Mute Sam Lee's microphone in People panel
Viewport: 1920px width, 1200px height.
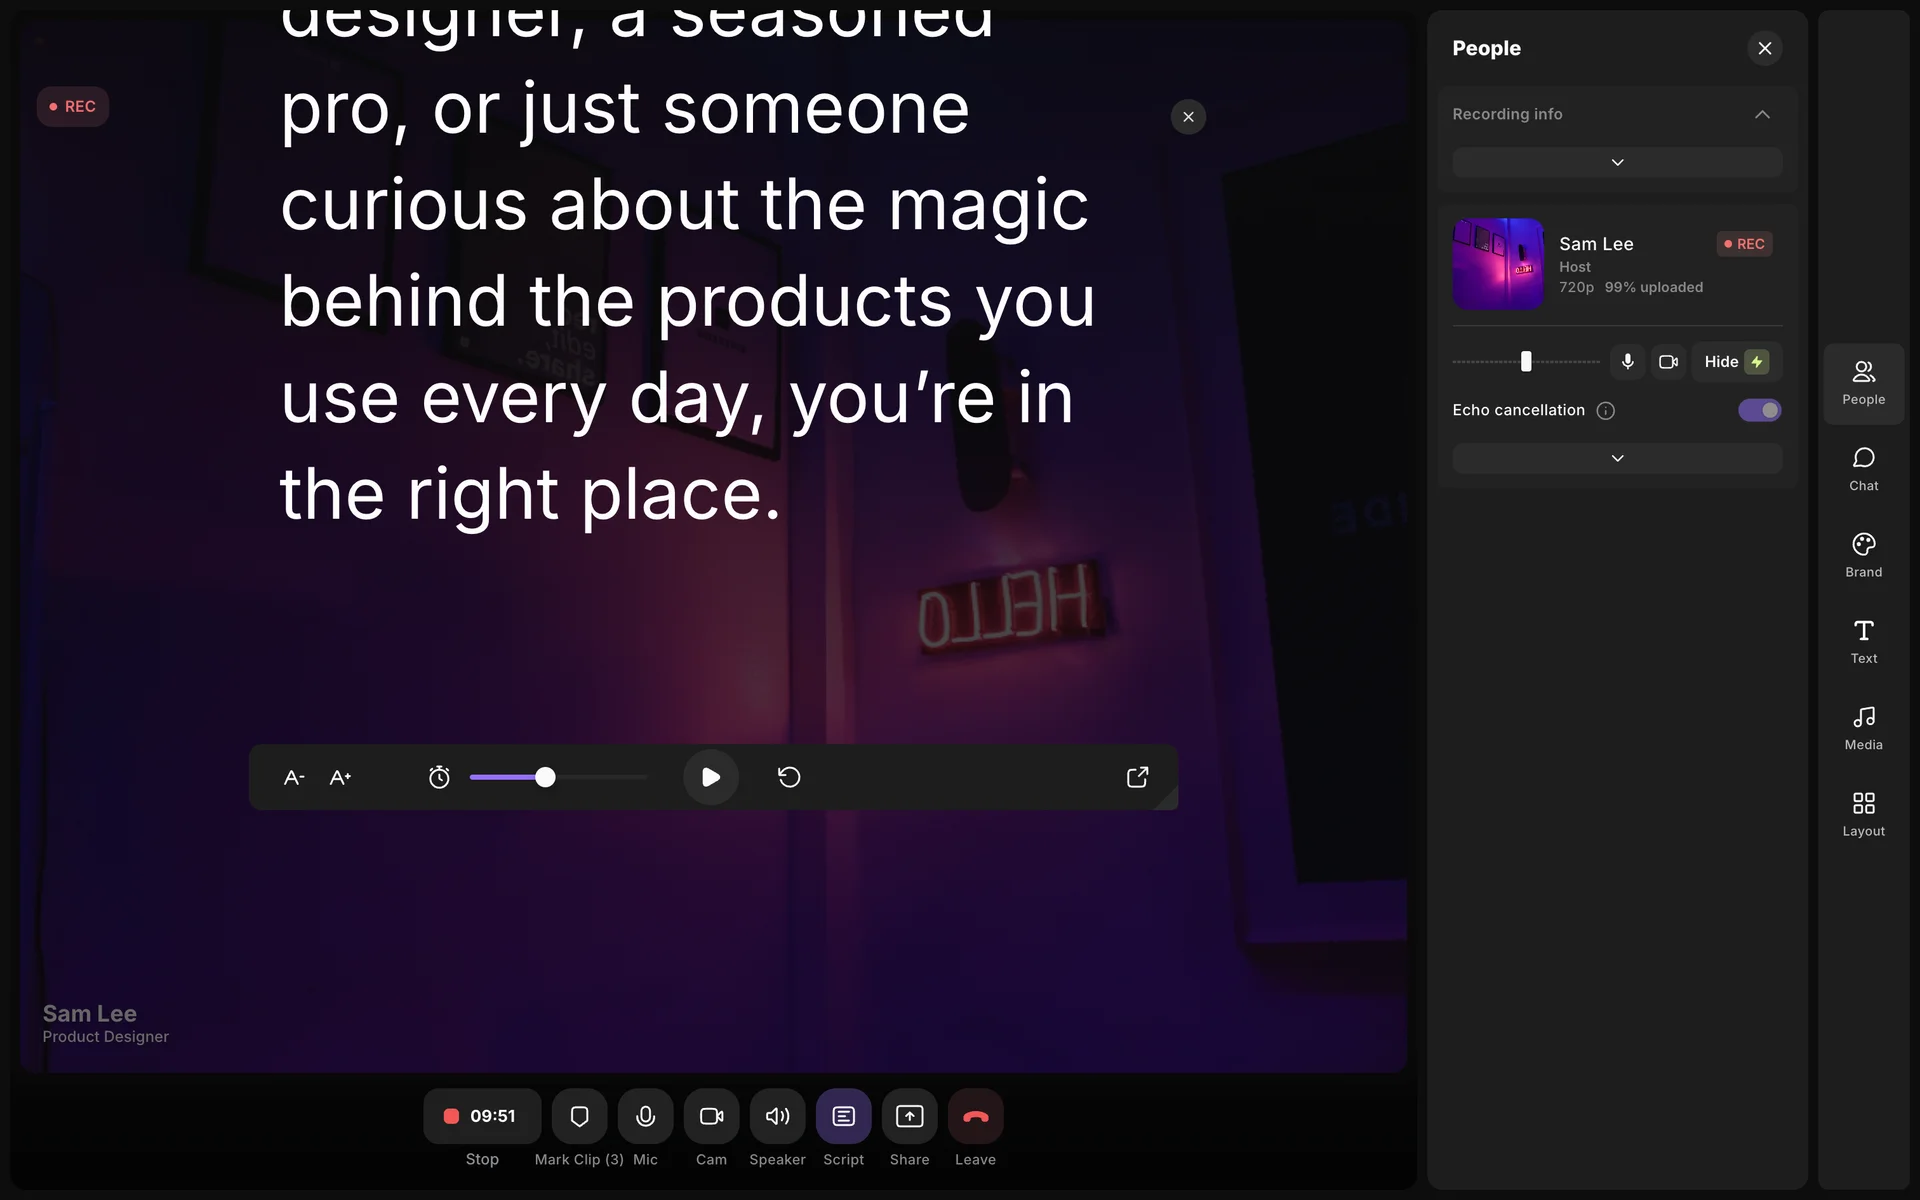click(1628, 362)
